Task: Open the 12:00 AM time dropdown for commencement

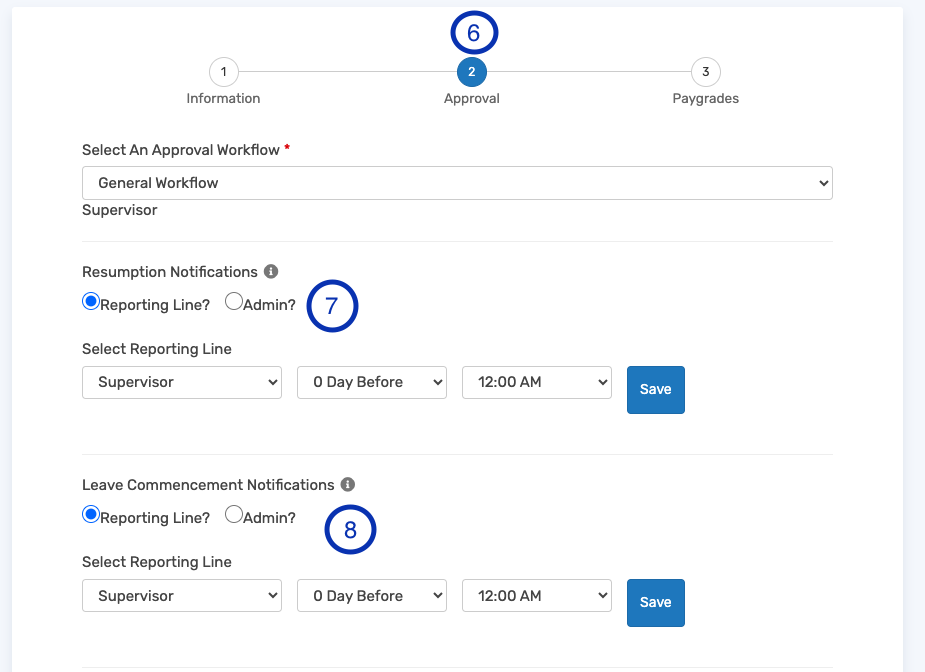Action: (536, 595)
